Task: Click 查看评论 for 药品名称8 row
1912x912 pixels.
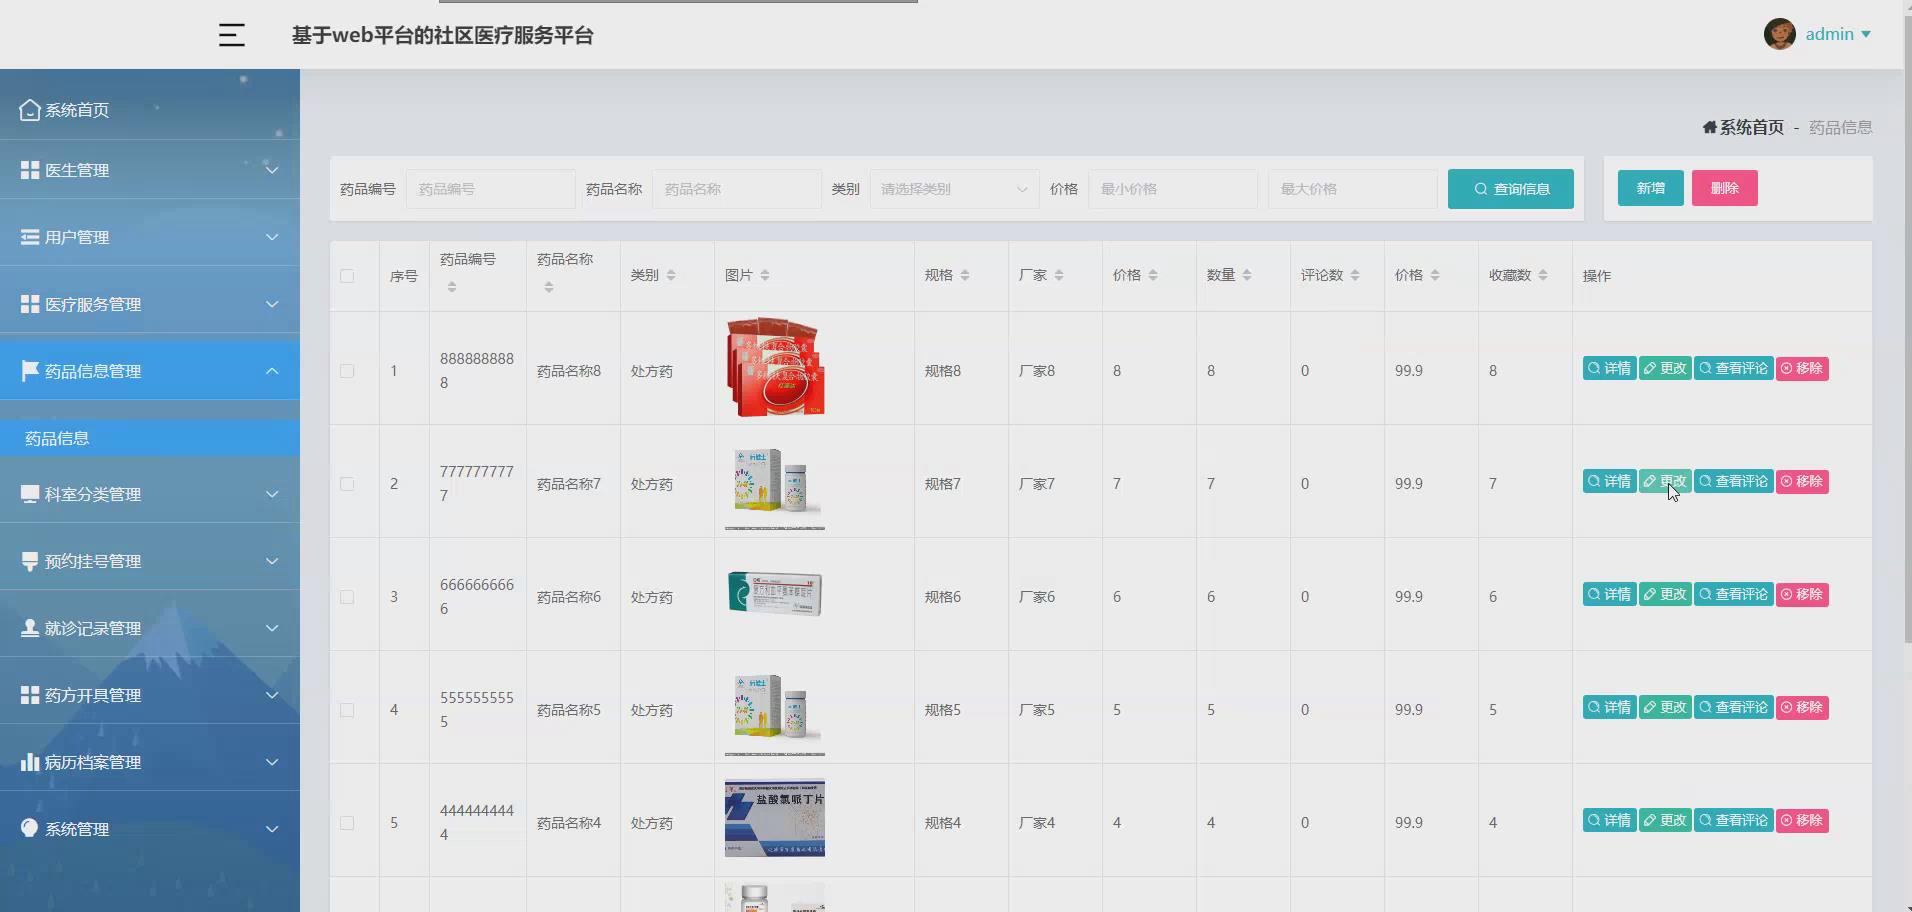Action: (x=1733, y=368)
